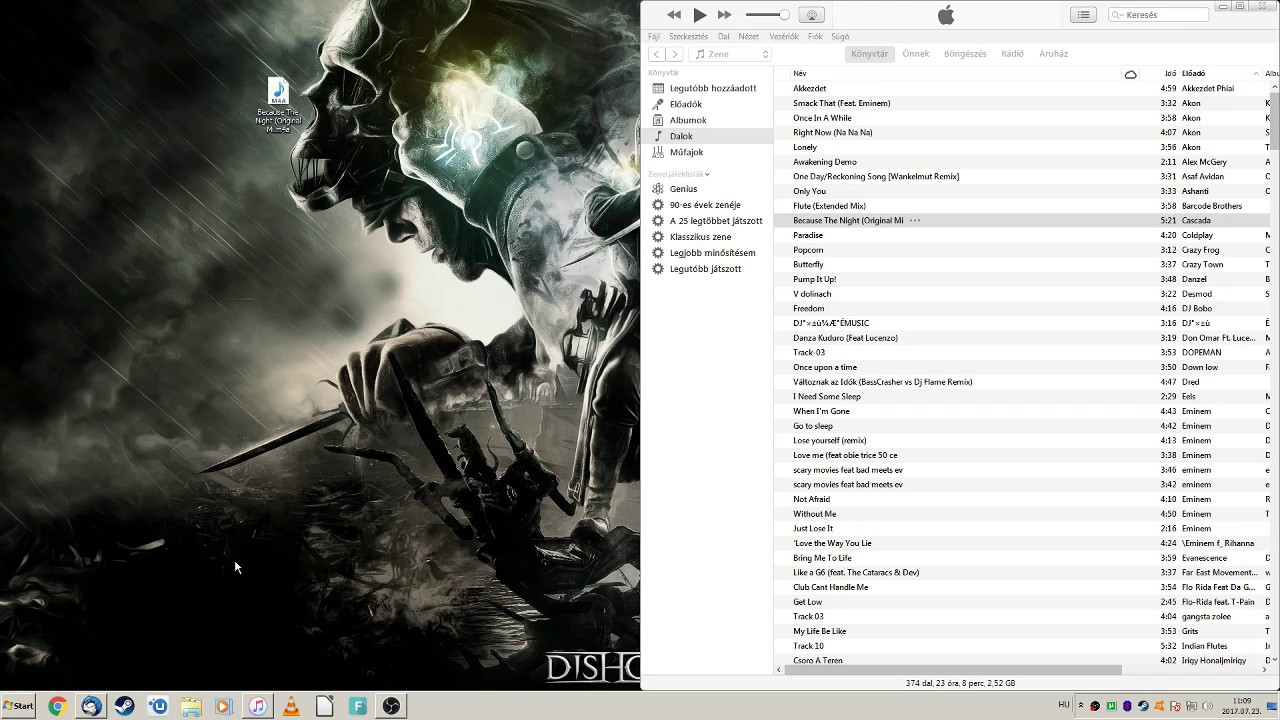Image resolution: width=1280 pixels, height=720 pixels.
Task: Open the Up Next list button
Action: pyautogui.click(x=1083, y=15)
